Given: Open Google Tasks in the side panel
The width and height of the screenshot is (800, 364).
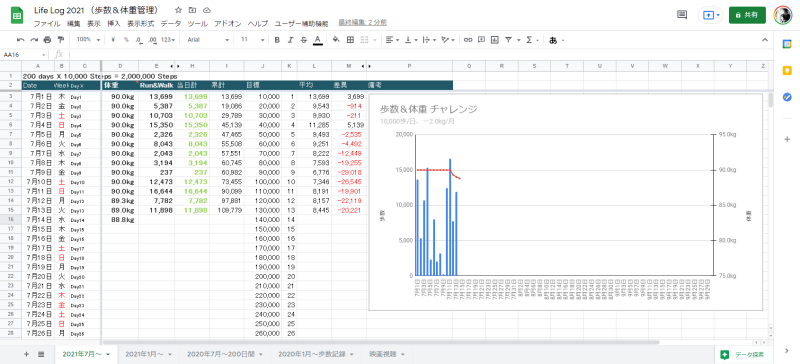Looking at the screenshot, I should tap(787, 98).
